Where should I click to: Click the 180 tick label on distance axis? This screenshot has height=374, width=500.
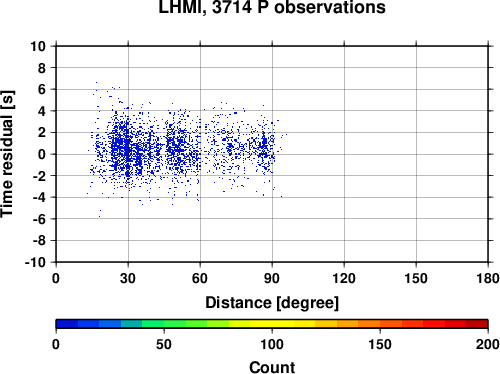(x=488, y=278)
